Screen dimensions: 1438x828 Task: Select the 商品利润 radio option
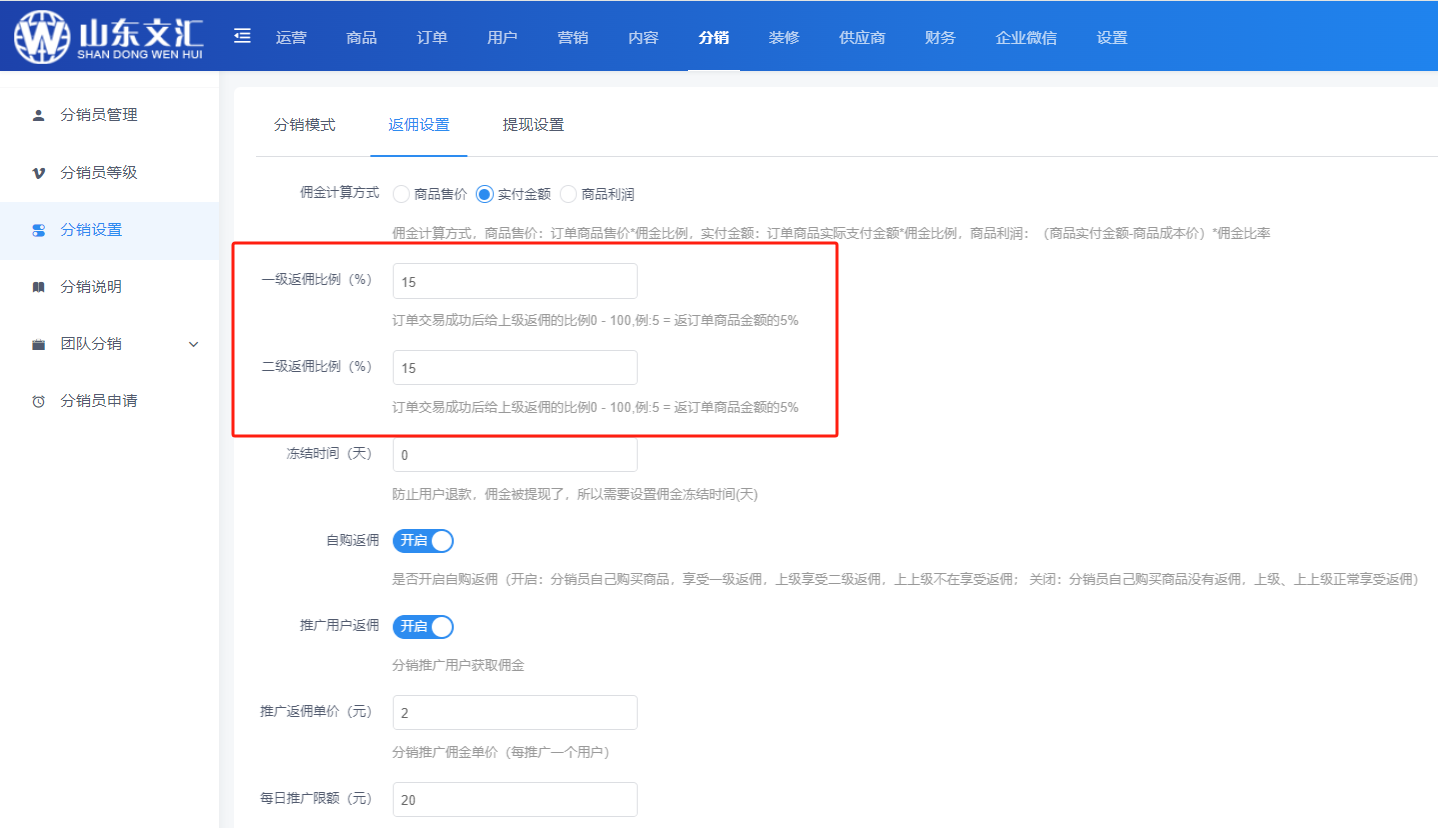tap(569, 194)
